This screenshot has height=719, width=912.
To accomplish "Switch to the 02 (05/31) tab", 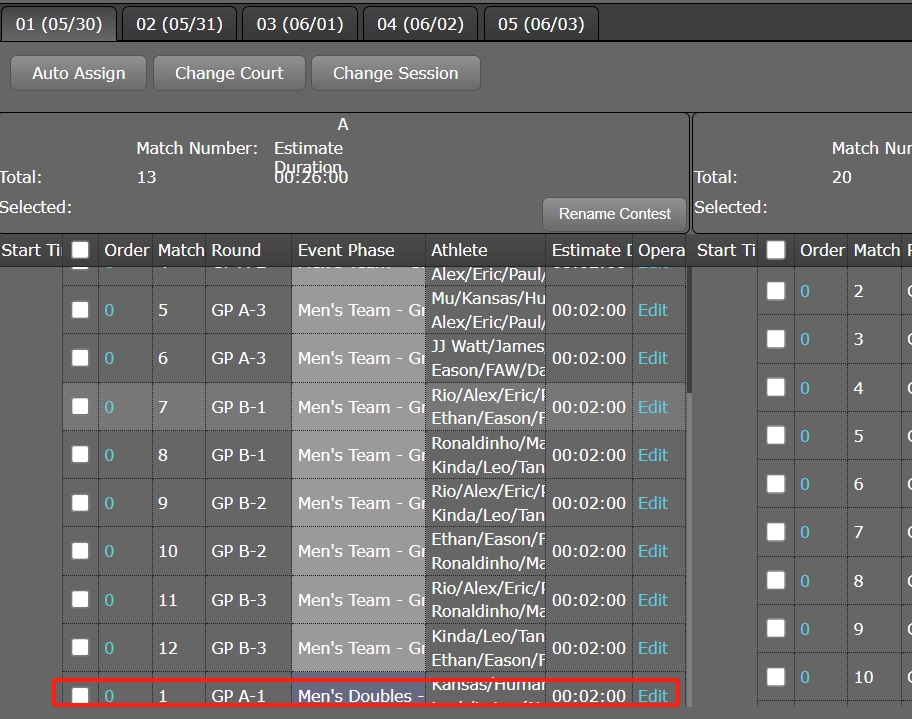I will (179, 24).
